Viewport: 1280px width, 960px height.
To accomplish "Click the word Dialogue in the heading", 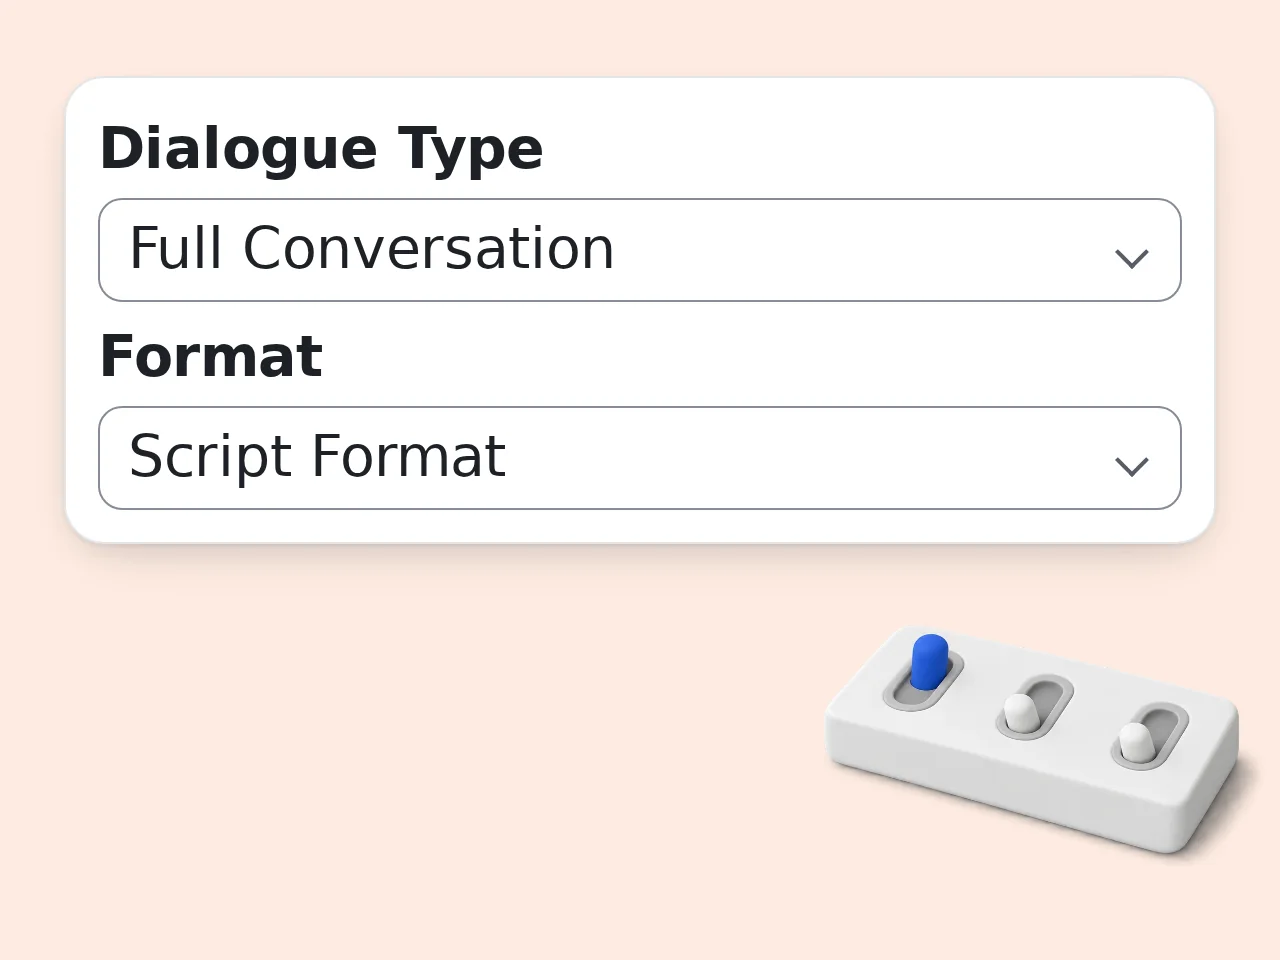I will point(238,149).
